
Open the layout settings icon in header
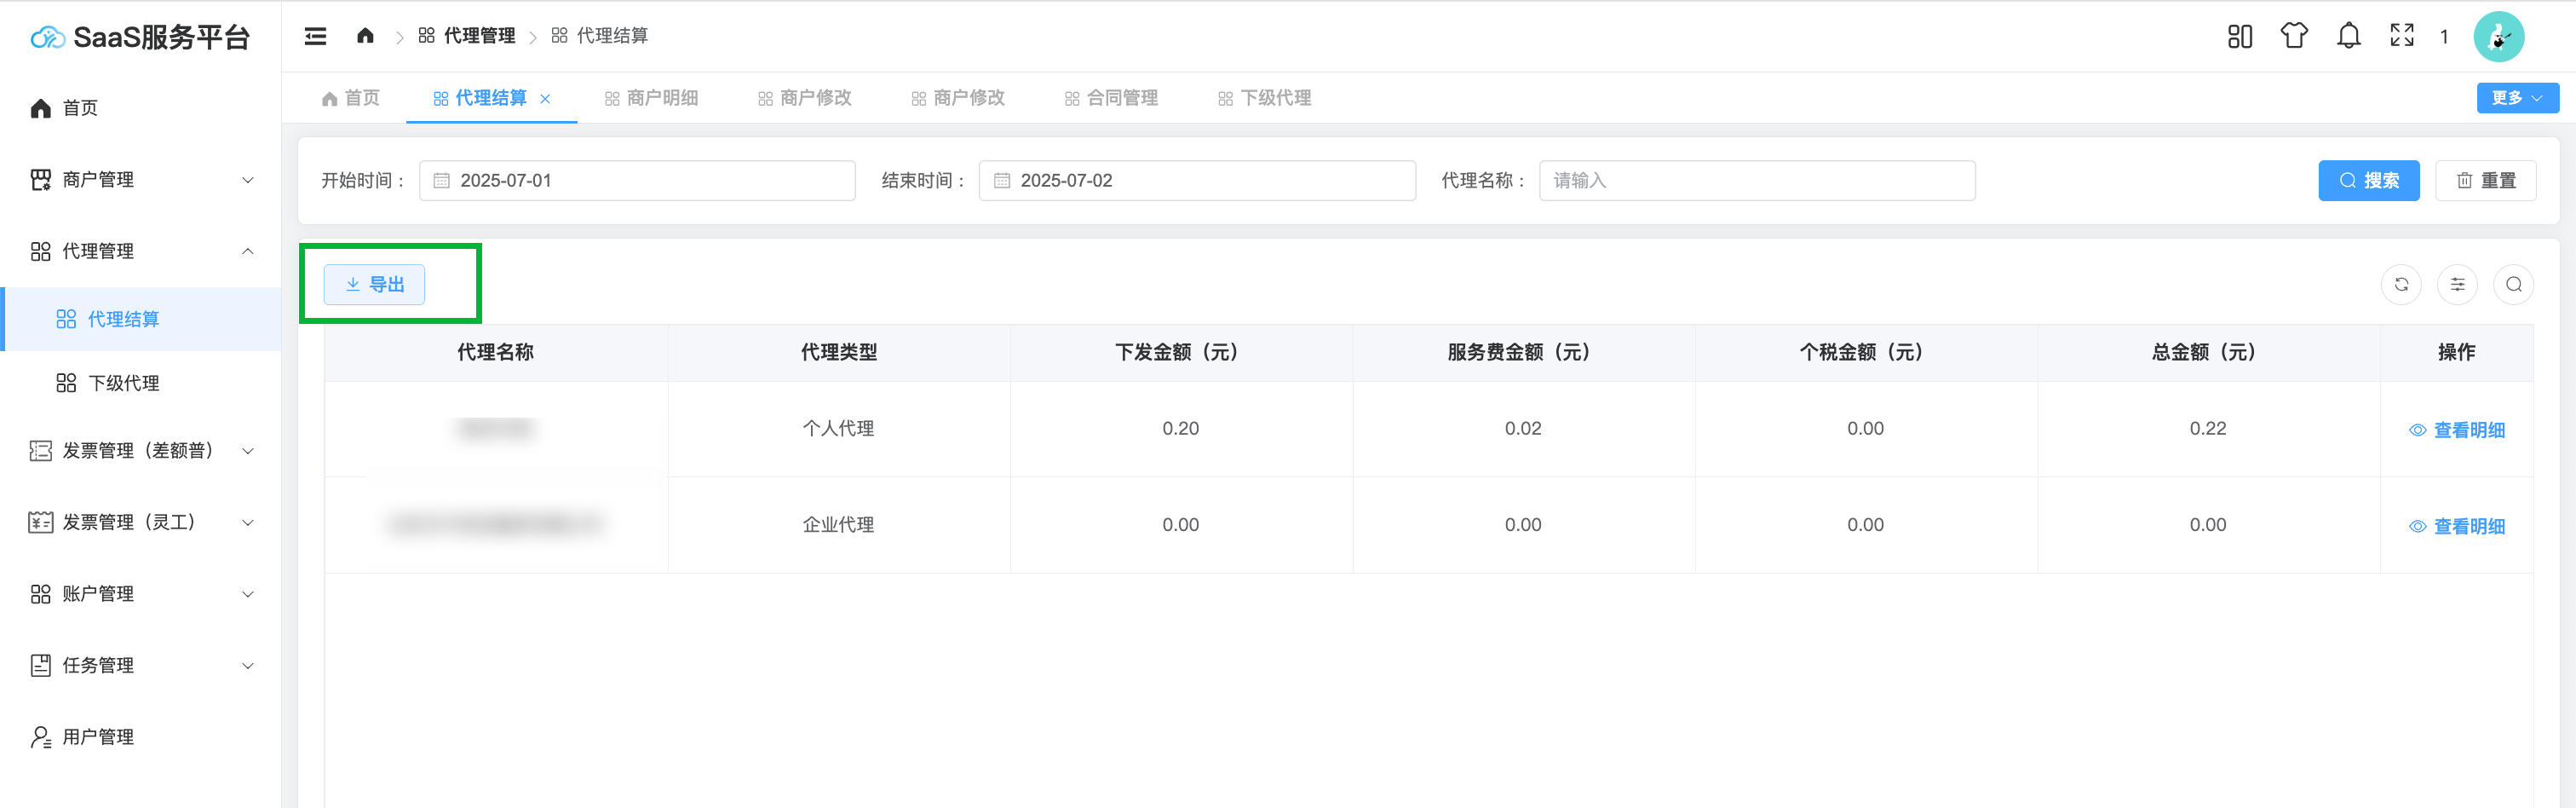2239,37
